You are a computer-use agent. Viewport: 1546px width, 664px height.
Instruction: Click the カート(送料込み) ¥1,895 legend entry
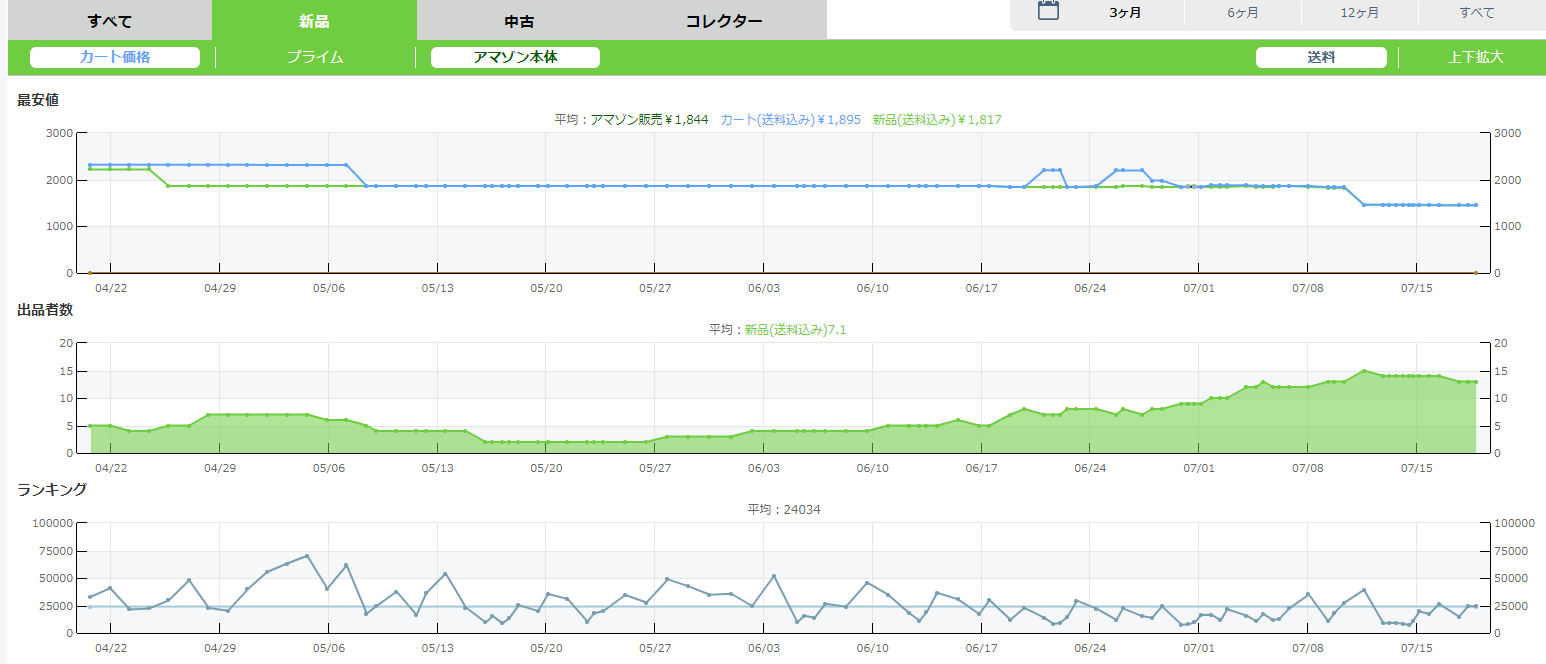point(790,120)
